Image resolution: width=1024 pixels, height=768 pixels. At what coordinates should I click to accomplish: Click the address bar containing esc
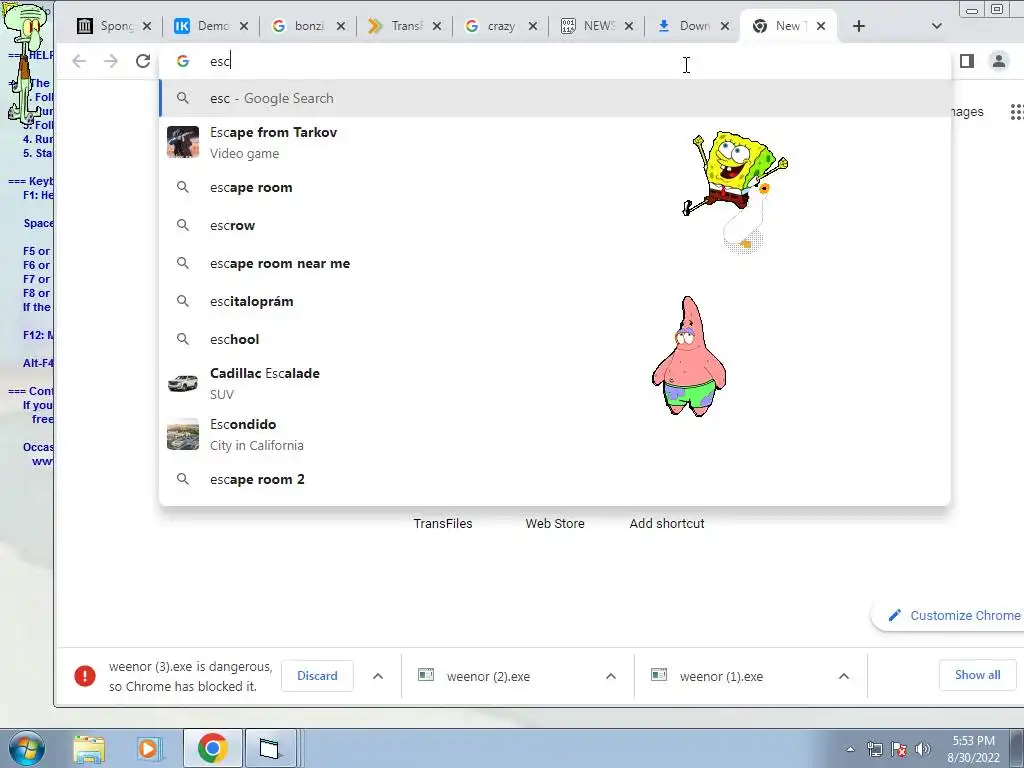coord(555,61)
